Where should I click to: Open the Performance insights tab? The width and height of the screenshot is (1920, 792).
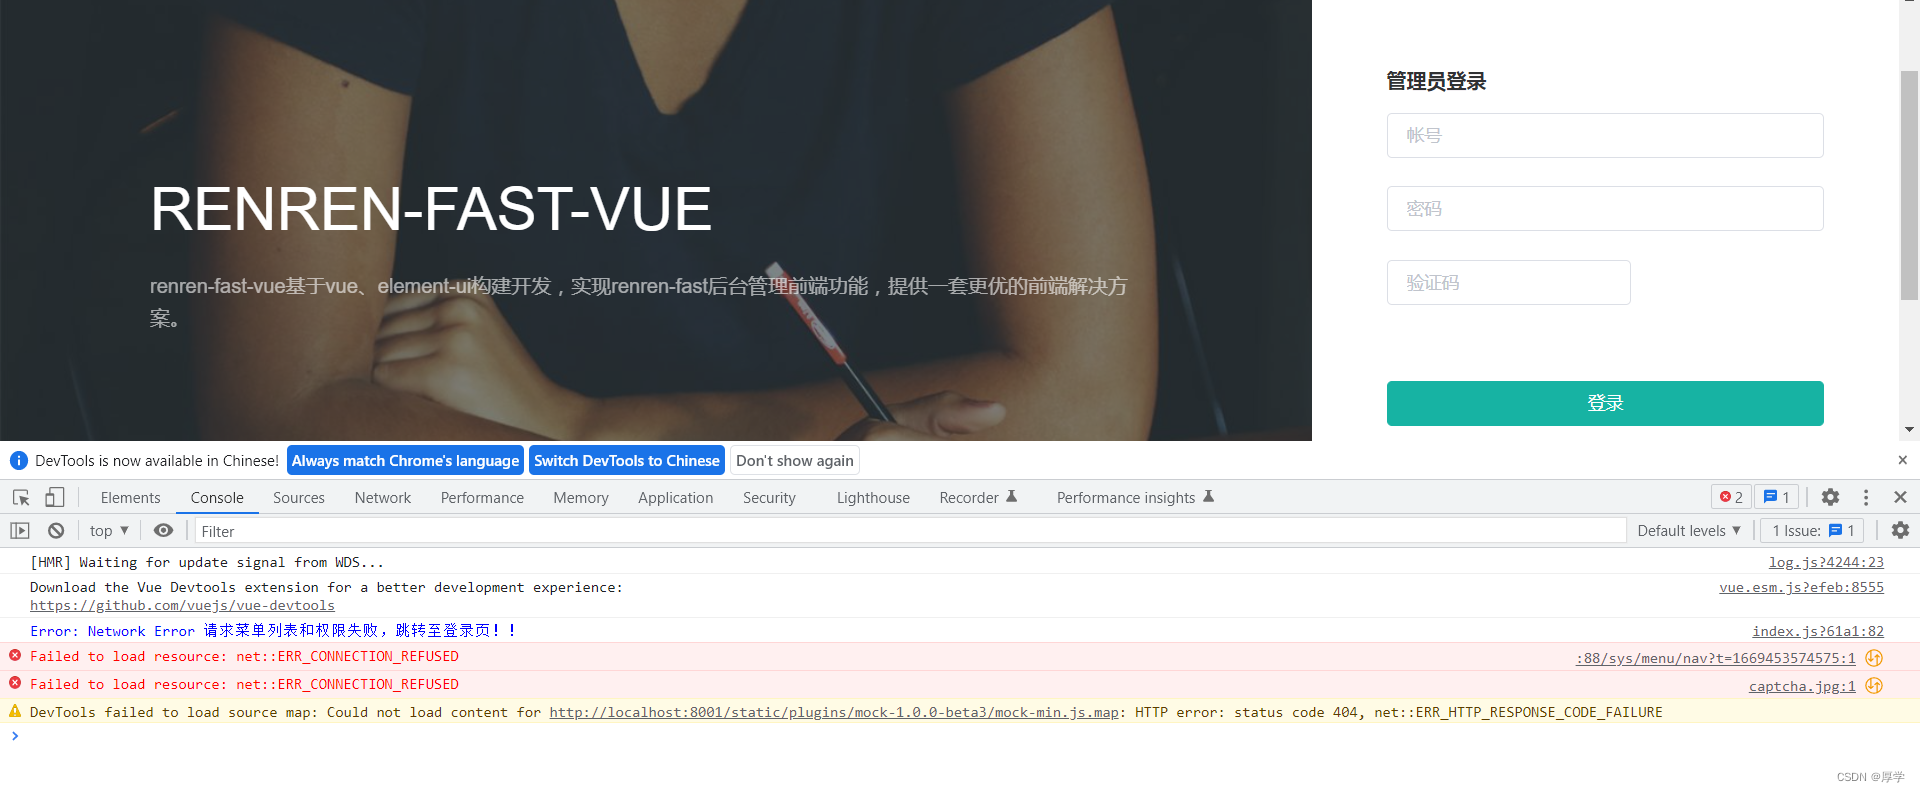1135,498
